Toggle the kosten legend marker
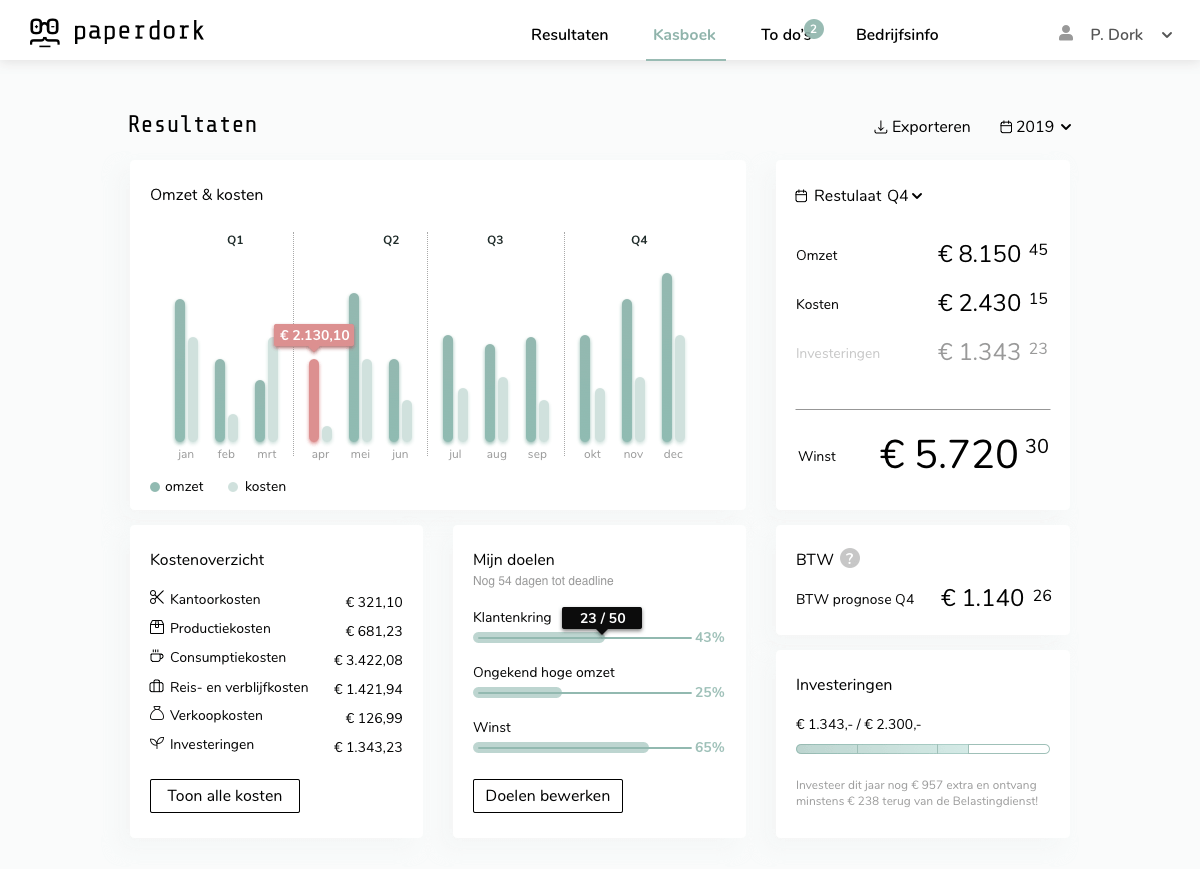This screenshot has width=1200, height=869. (x=233, y=487)
